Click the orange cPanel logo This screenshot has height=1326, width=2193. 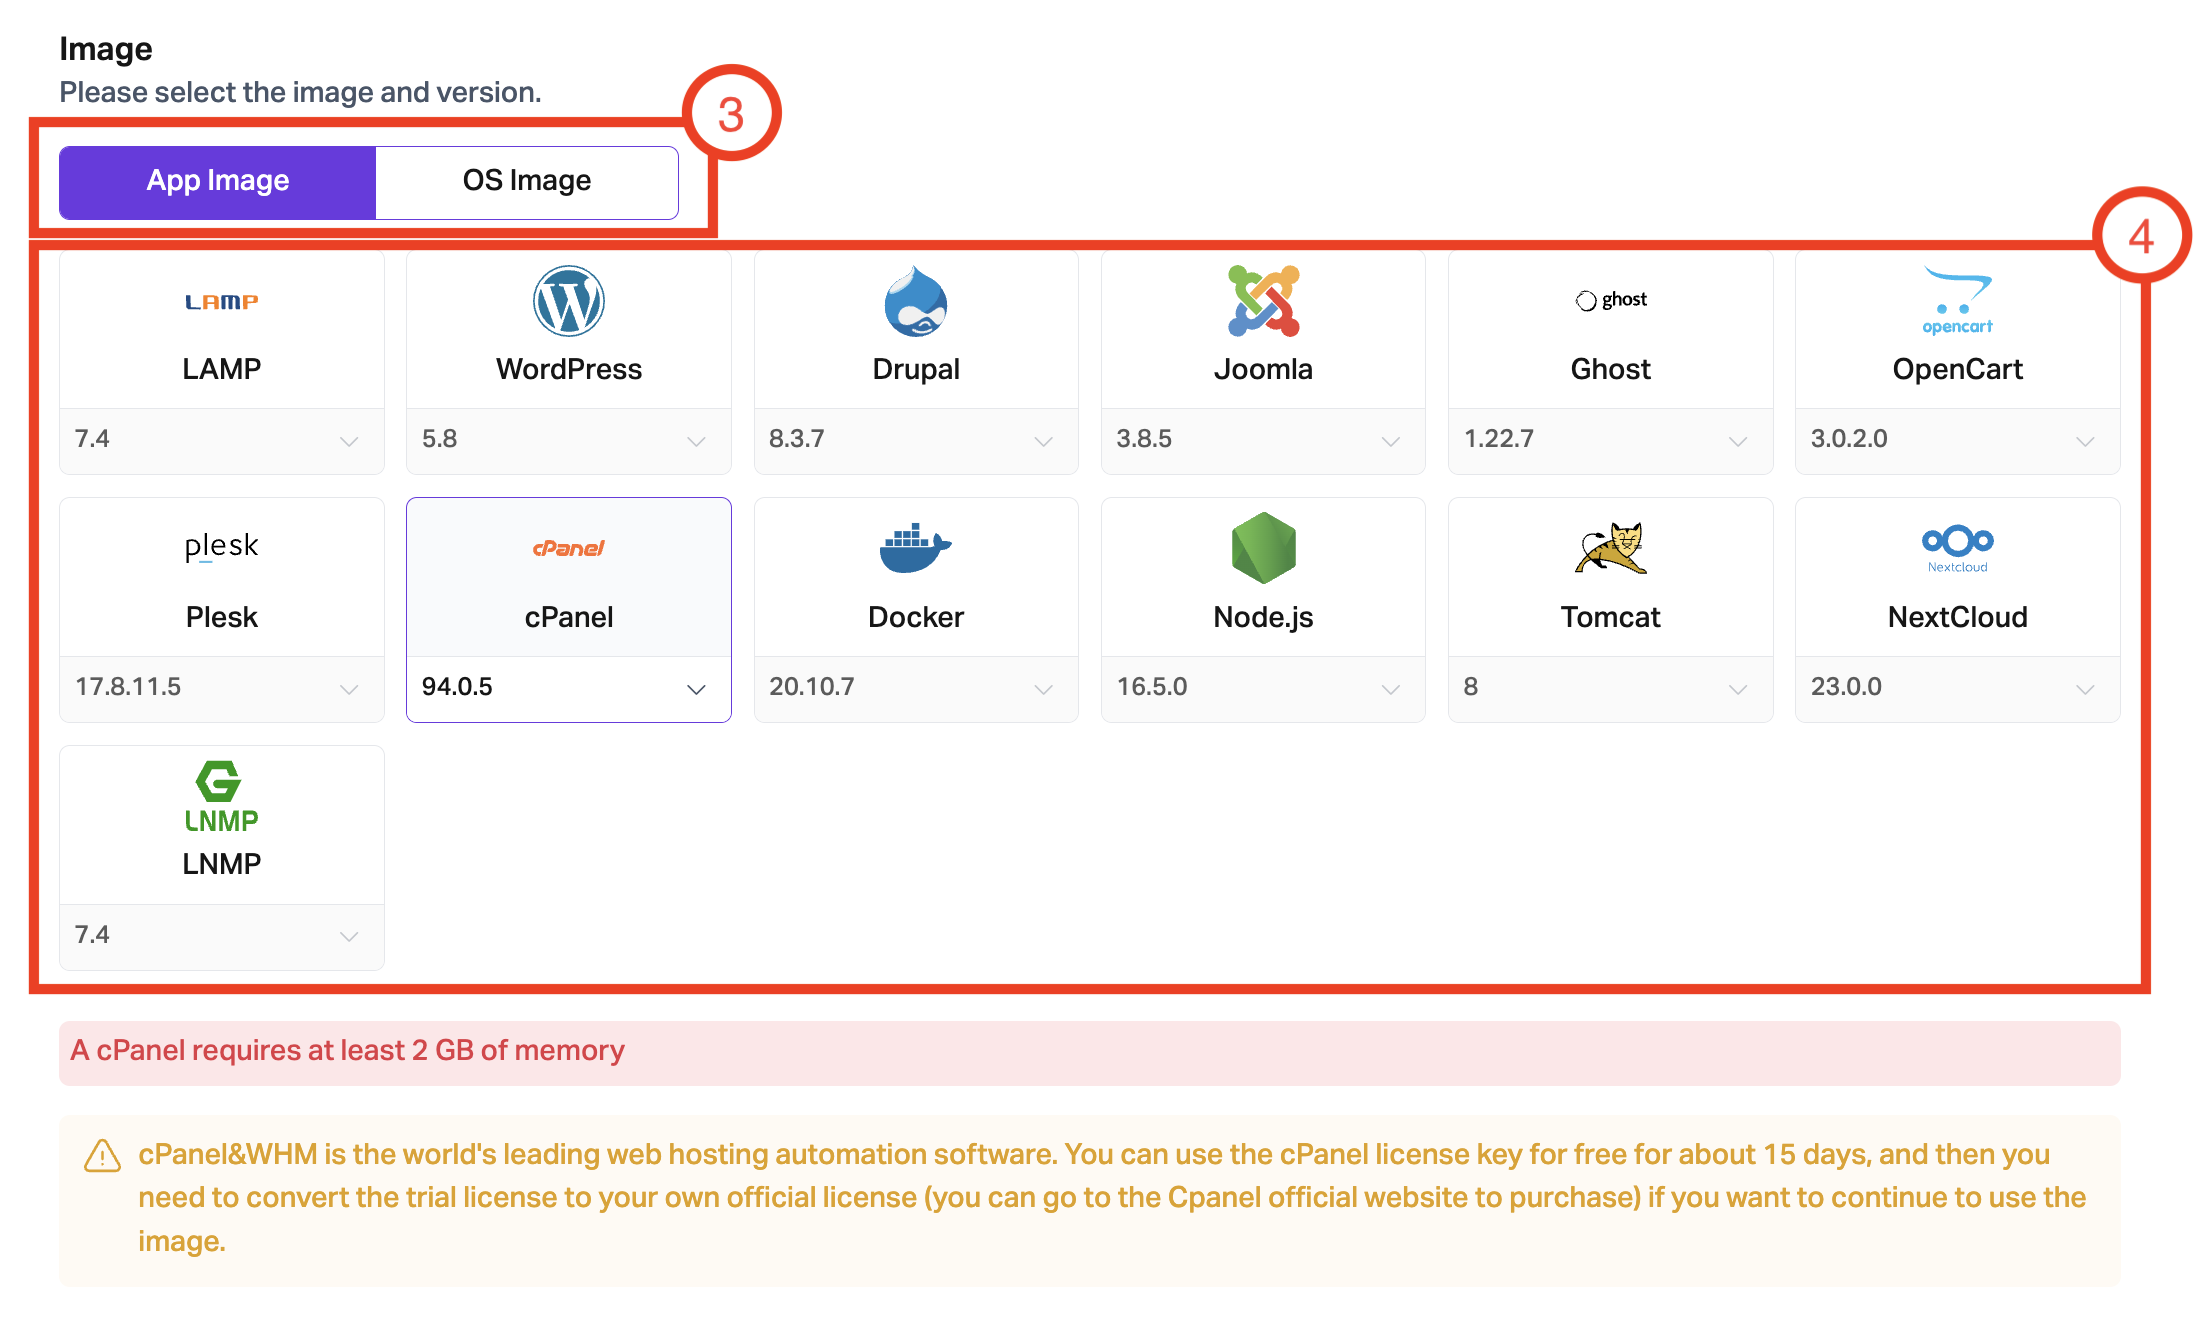(569, 548)
